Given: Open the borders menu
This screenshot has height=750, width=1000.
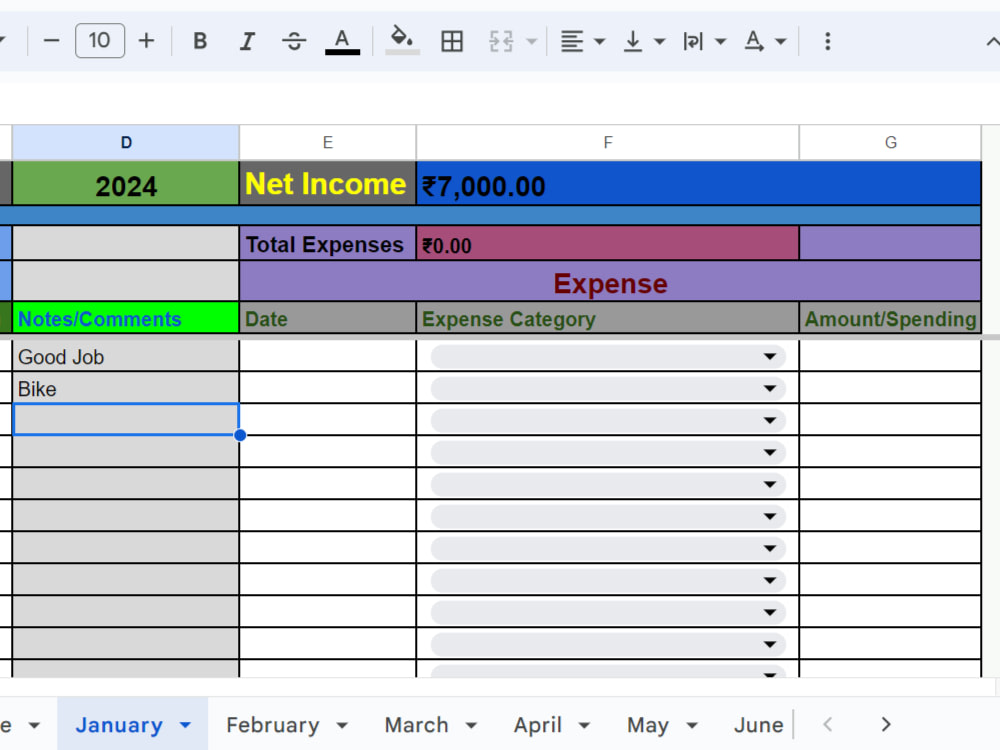Looking at the screenshot, I should [452, 41].
